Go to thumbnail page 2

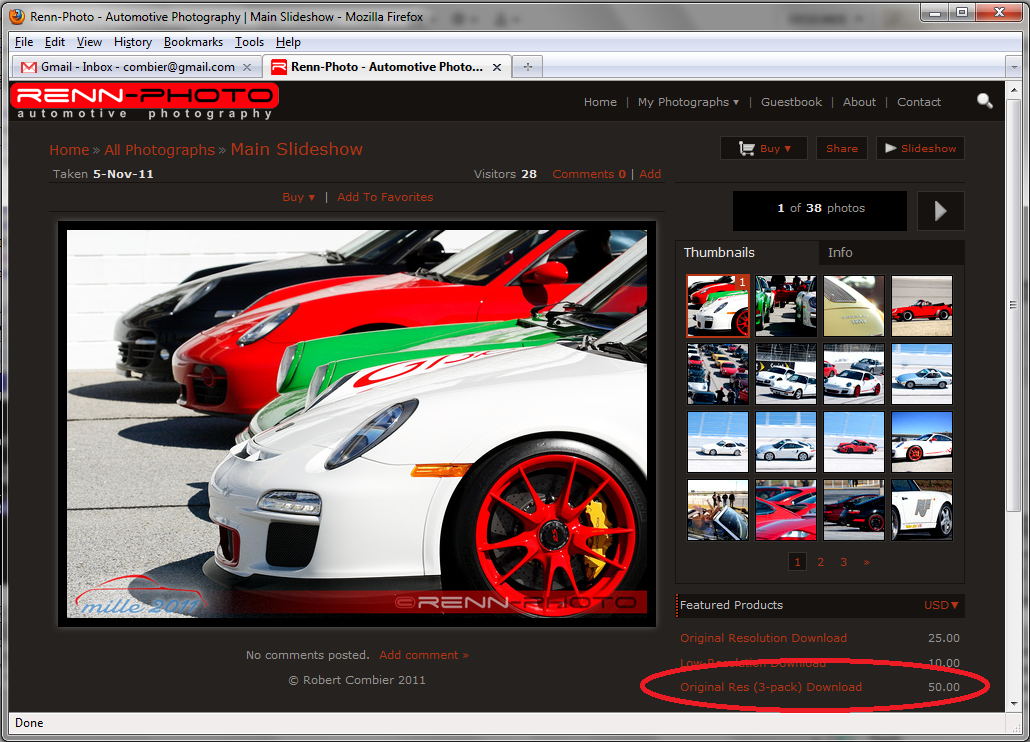coord(820,562)
